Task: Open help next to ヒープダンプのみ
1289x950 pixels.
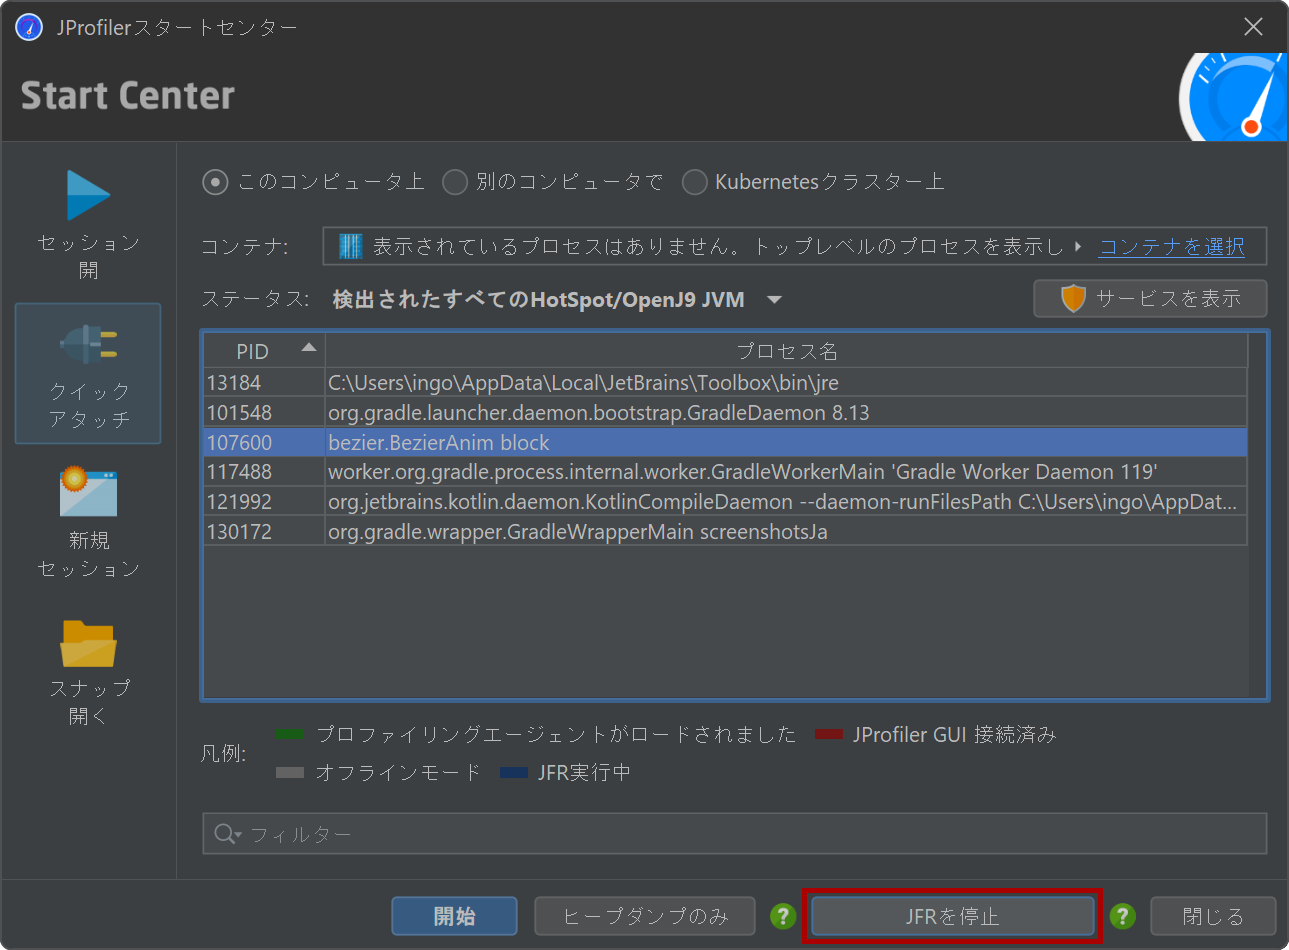Action: (783, 916)
